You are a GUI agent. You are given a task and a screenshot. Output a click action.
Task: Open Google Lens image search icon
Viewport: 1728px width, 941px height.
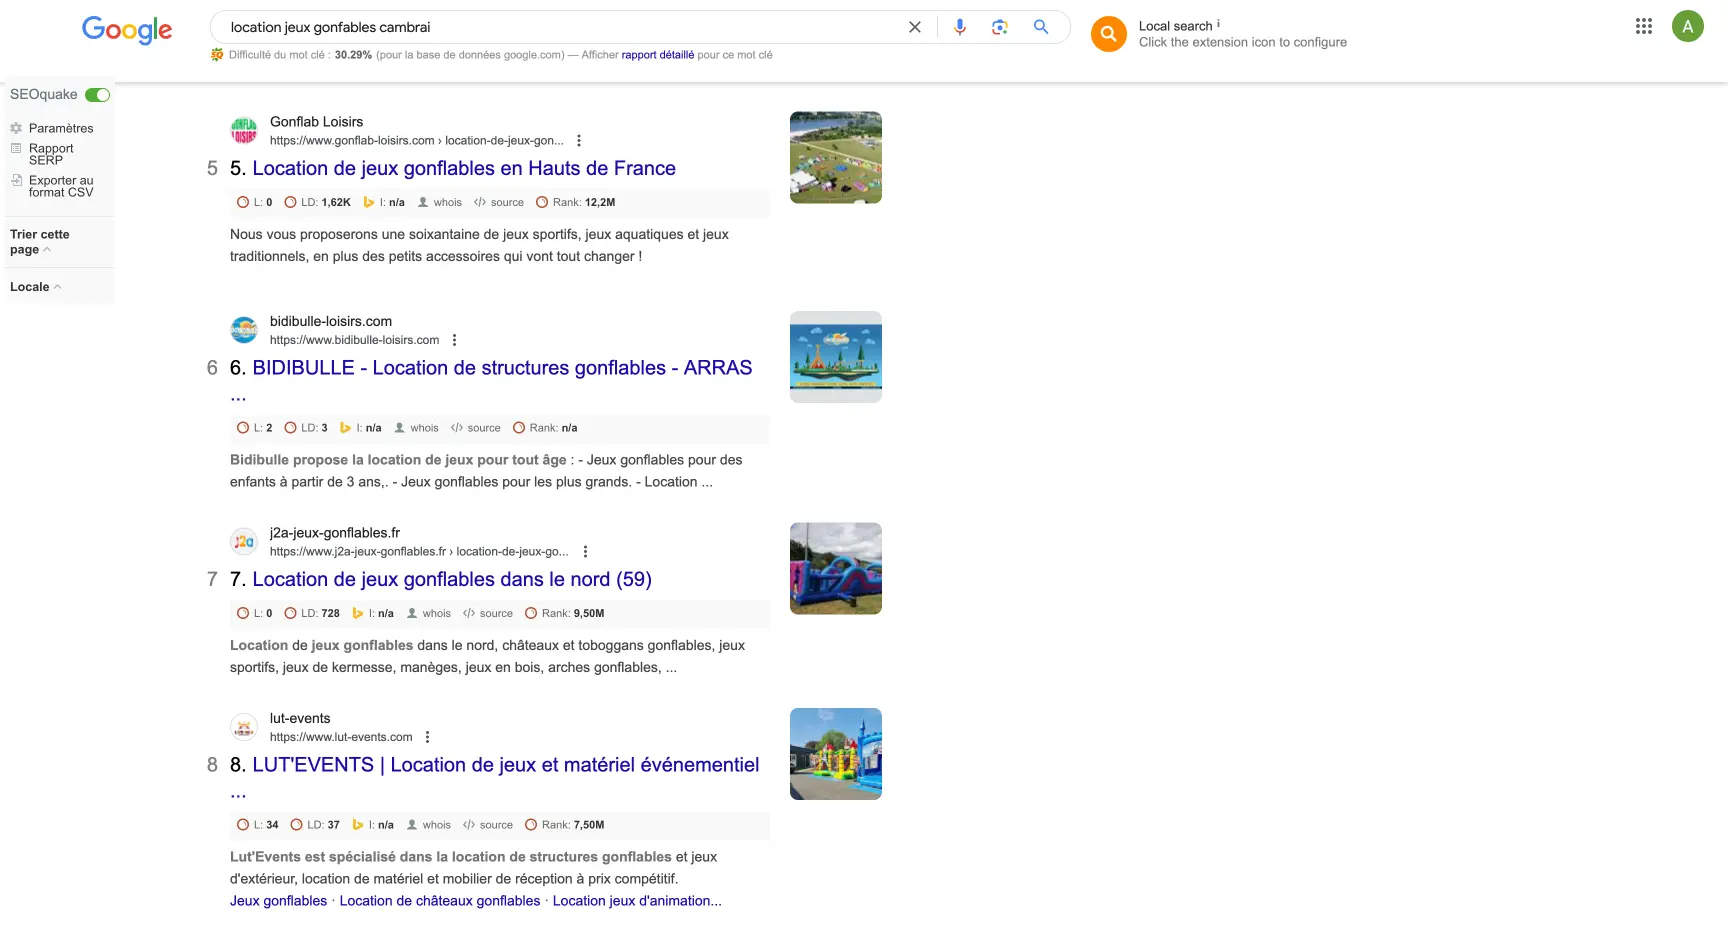click(999, 27)
